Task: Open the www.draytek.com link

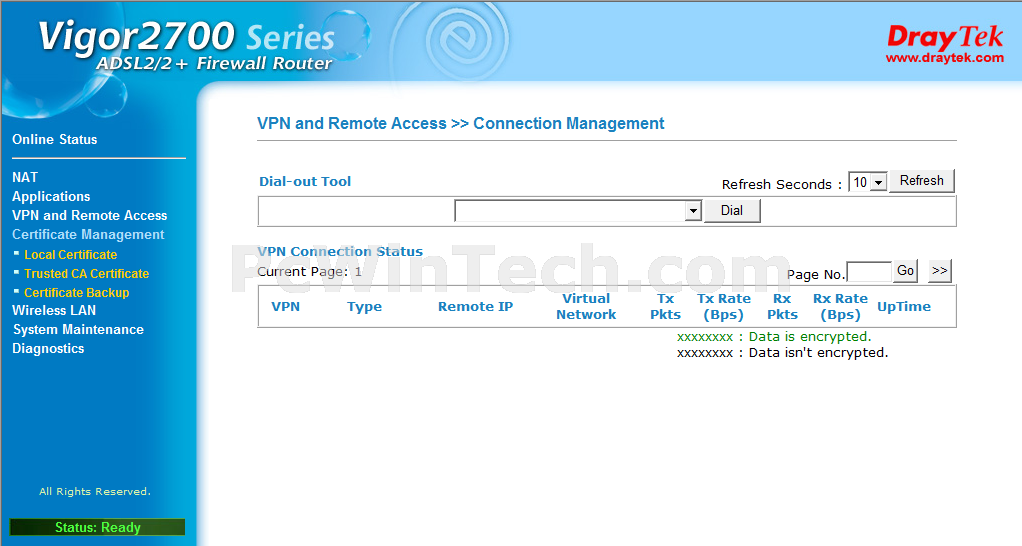Action: tap(944, 58)
